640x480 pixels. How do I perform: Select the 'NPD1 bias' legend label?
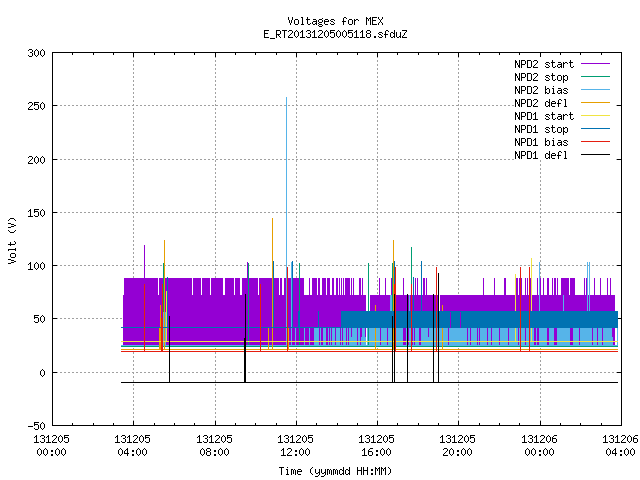(x=541, y=142)
